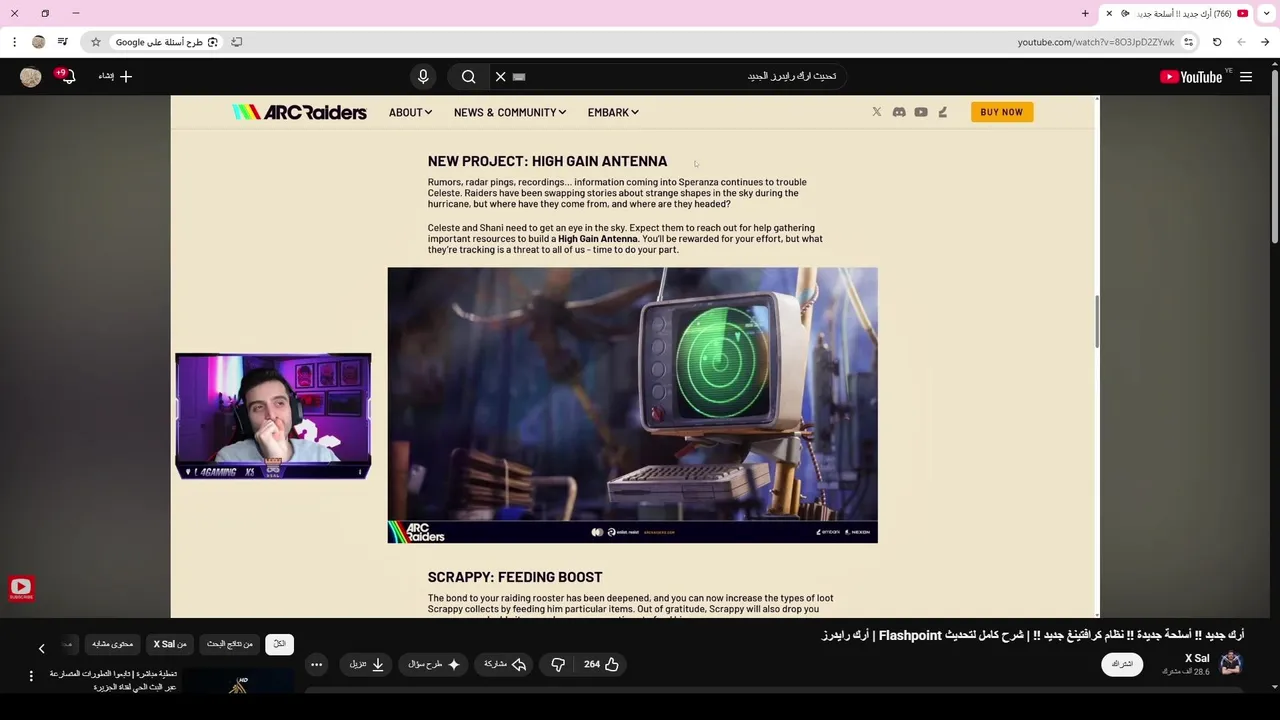This screenshot has height=720, width=1280.
Task: Open the suggested live video title
Action: click(112, 680)
